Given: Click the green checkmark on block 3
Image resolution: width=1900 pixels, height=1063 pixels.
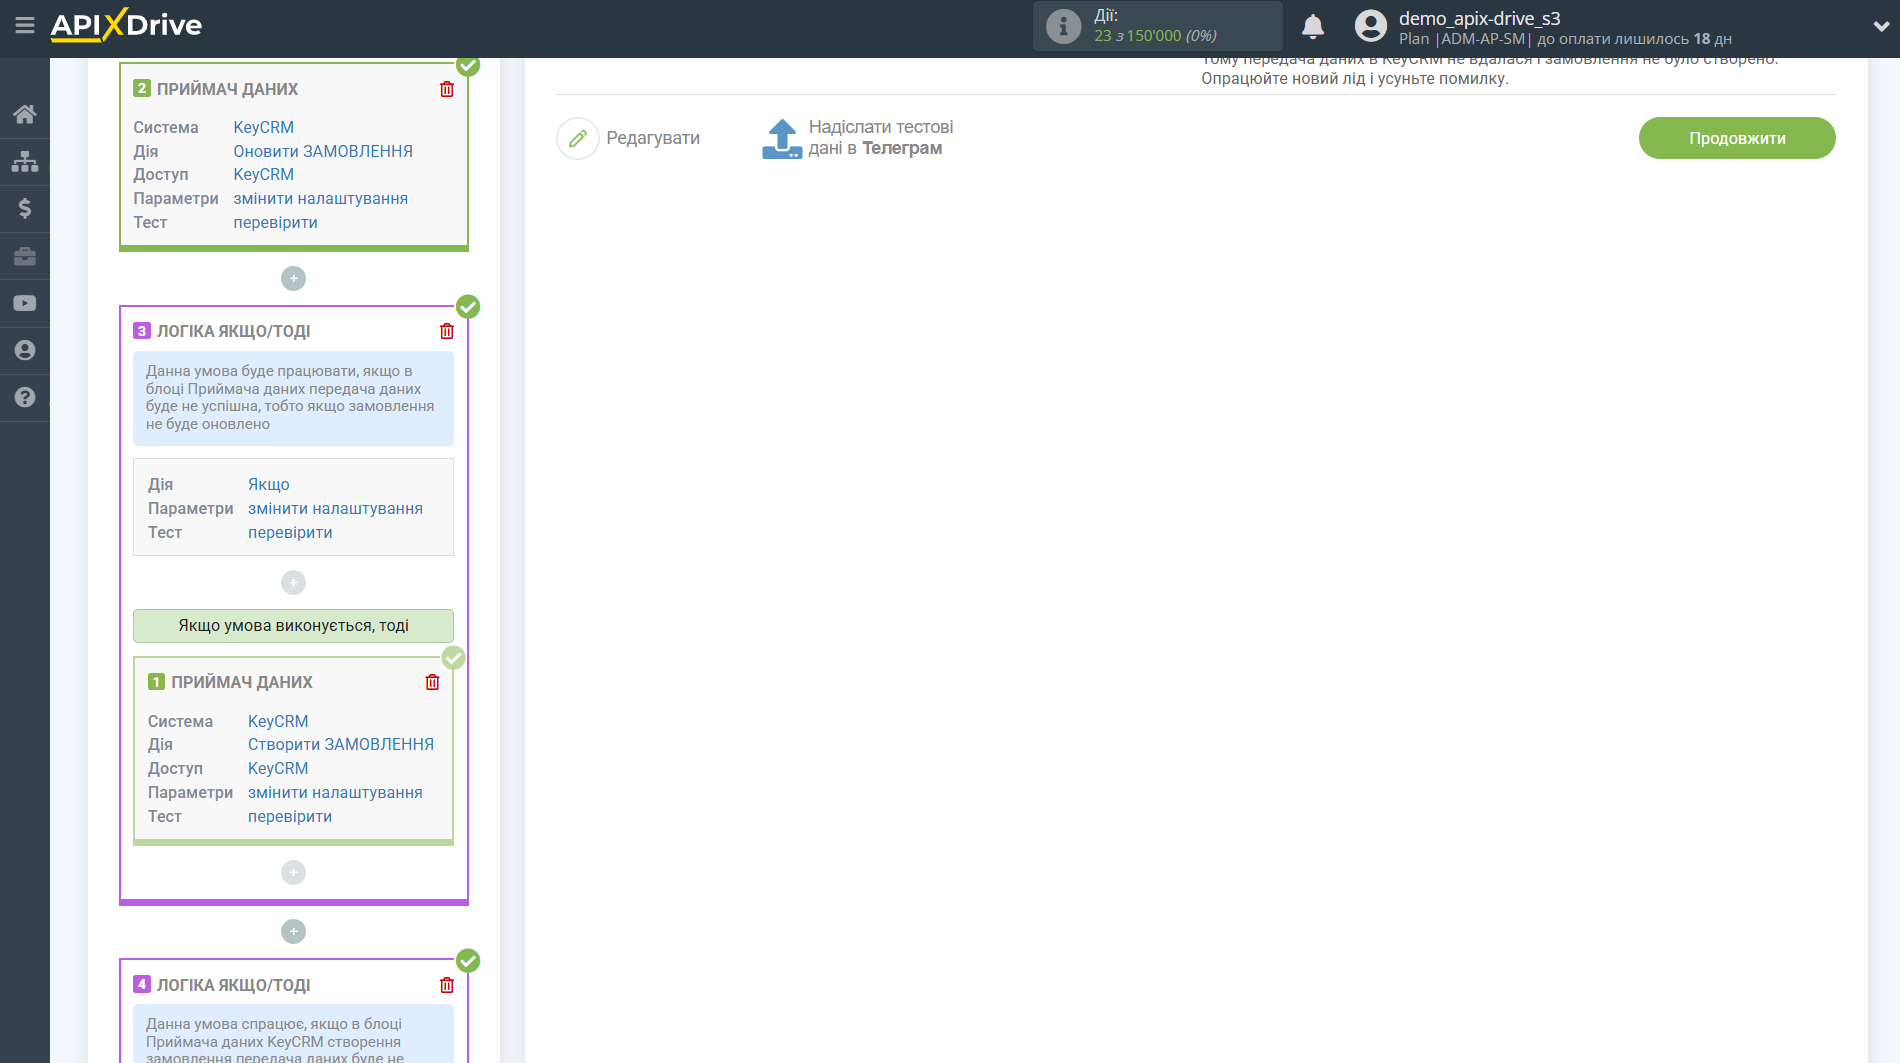Looking at the screenshot, I should click(x=468, y=306).
